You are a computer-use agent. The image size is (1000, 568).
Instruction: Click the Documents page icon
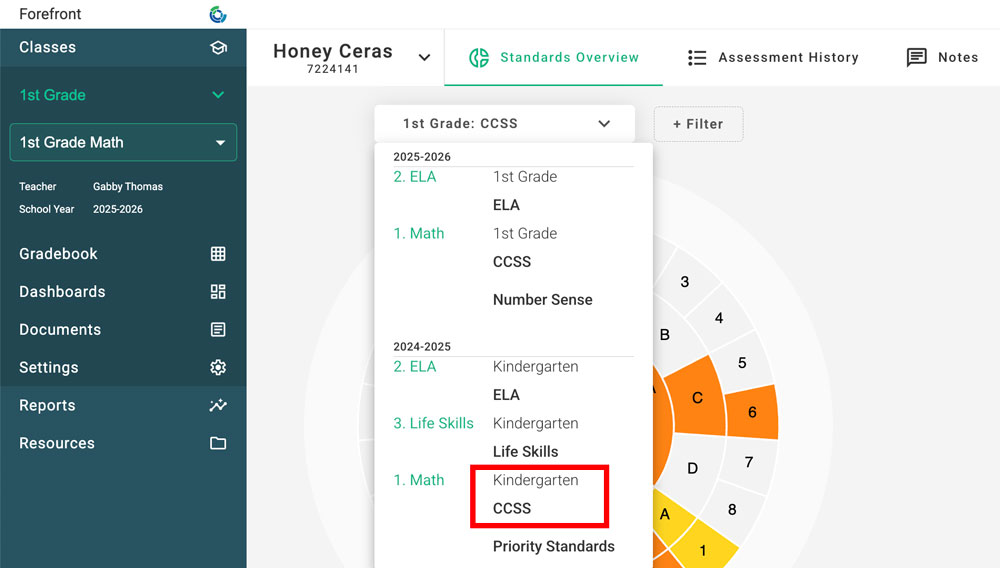pos(218,330)
